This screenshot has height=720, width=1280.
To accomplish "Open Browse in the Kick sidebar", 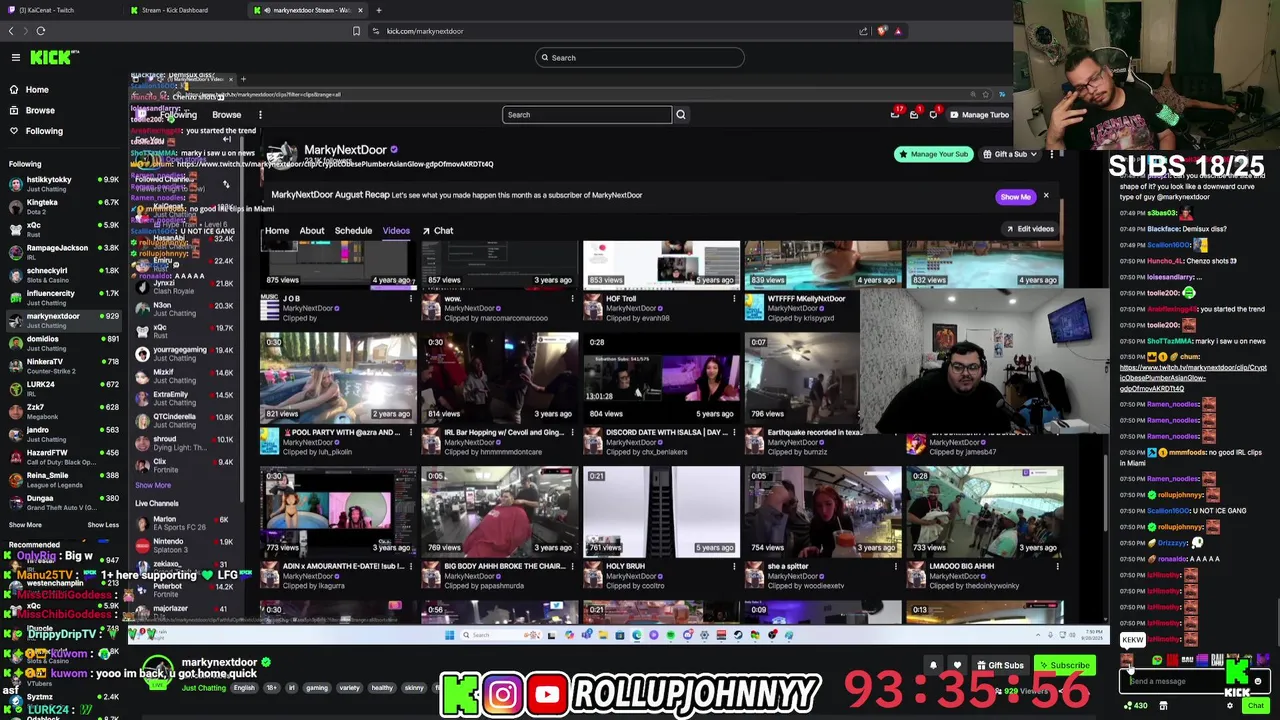I will [40, 111].
